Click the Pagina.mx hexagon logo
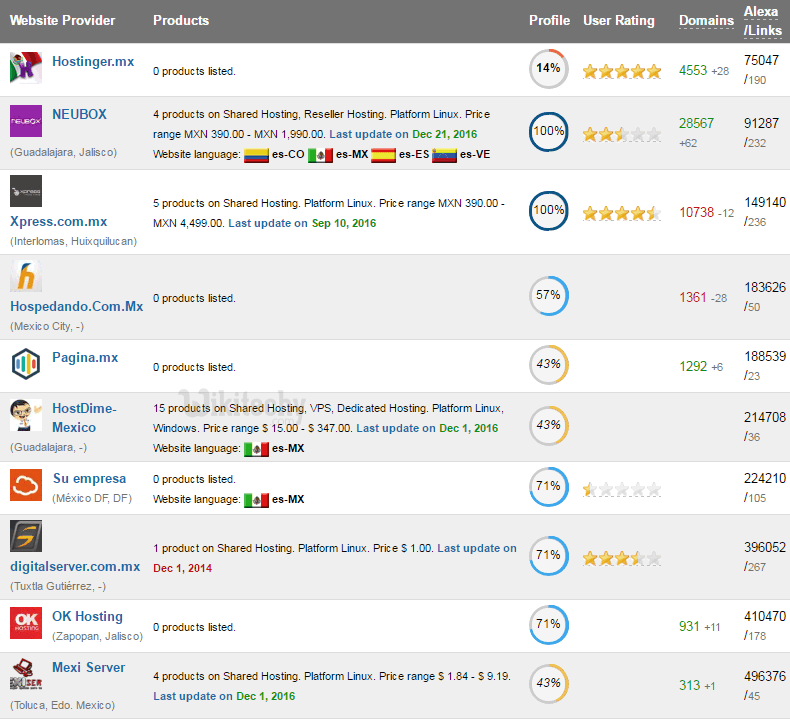This screenshot has width=790, height=720. [x=26, y=363]
